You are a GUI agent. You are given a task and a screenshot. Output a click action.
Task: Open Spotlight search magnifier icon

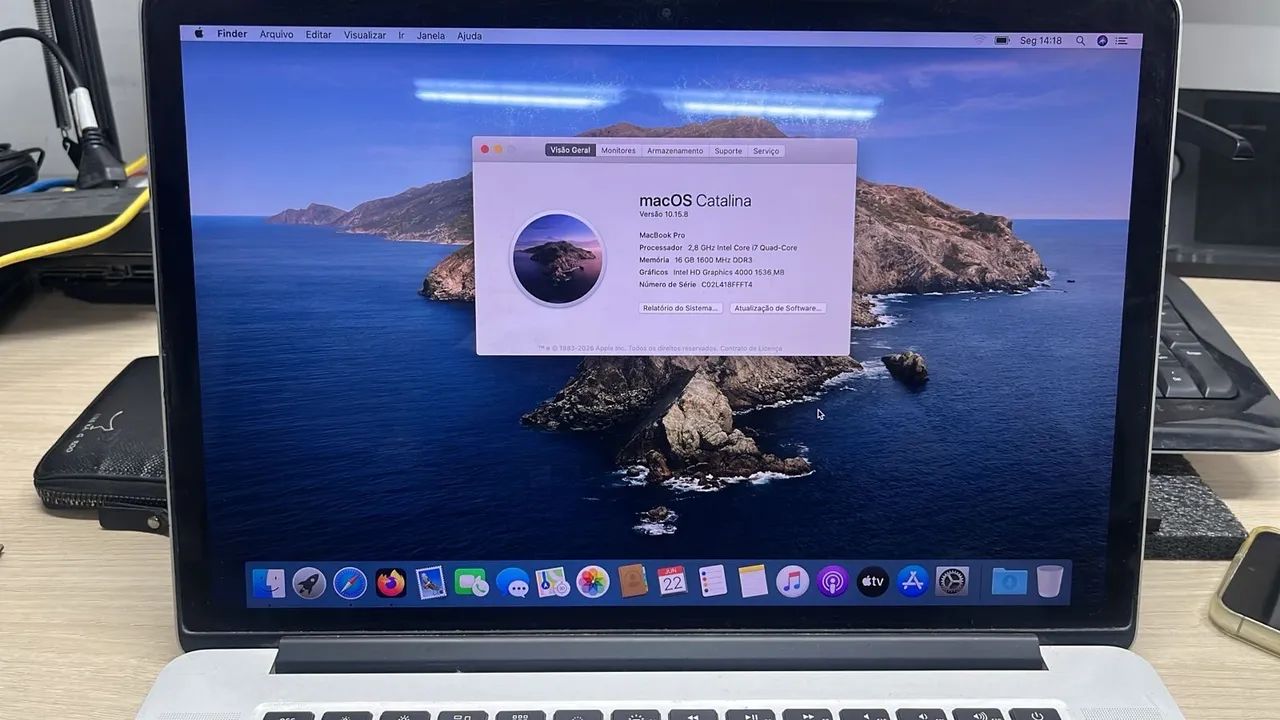[x=1080, y=41]
